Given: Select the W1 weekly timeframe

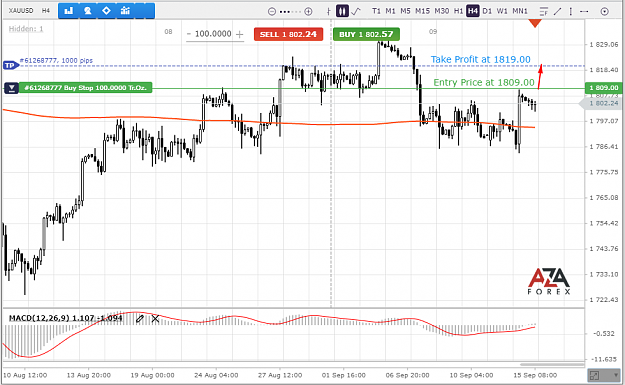Looking at the screenshot, I should 502,11.
